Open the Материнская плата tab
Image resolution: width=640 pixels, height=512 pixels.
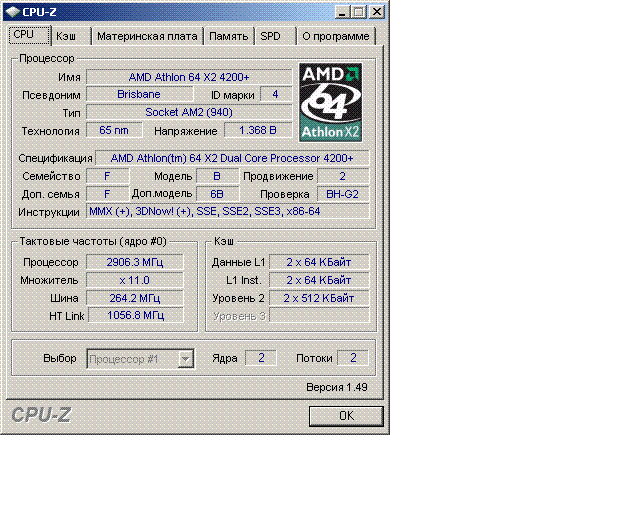[147, 36]
